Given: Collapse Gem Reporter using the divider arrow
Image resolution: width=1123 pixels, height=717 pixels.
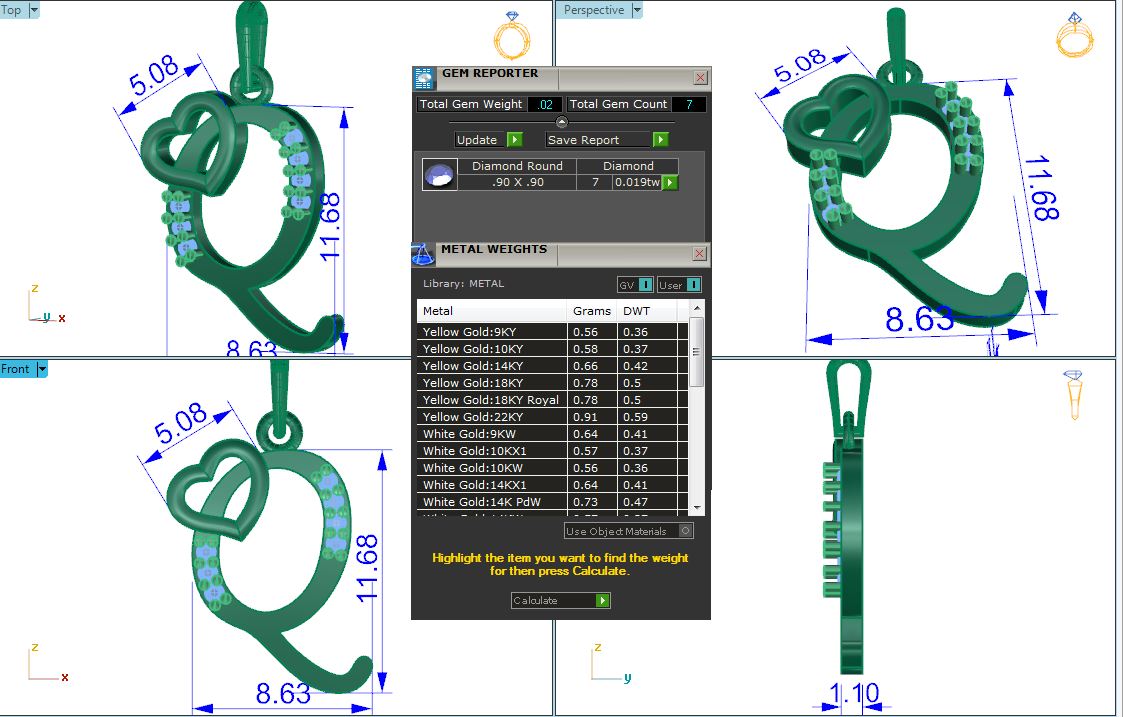Looking at the screenshot, I should [561, 122].
